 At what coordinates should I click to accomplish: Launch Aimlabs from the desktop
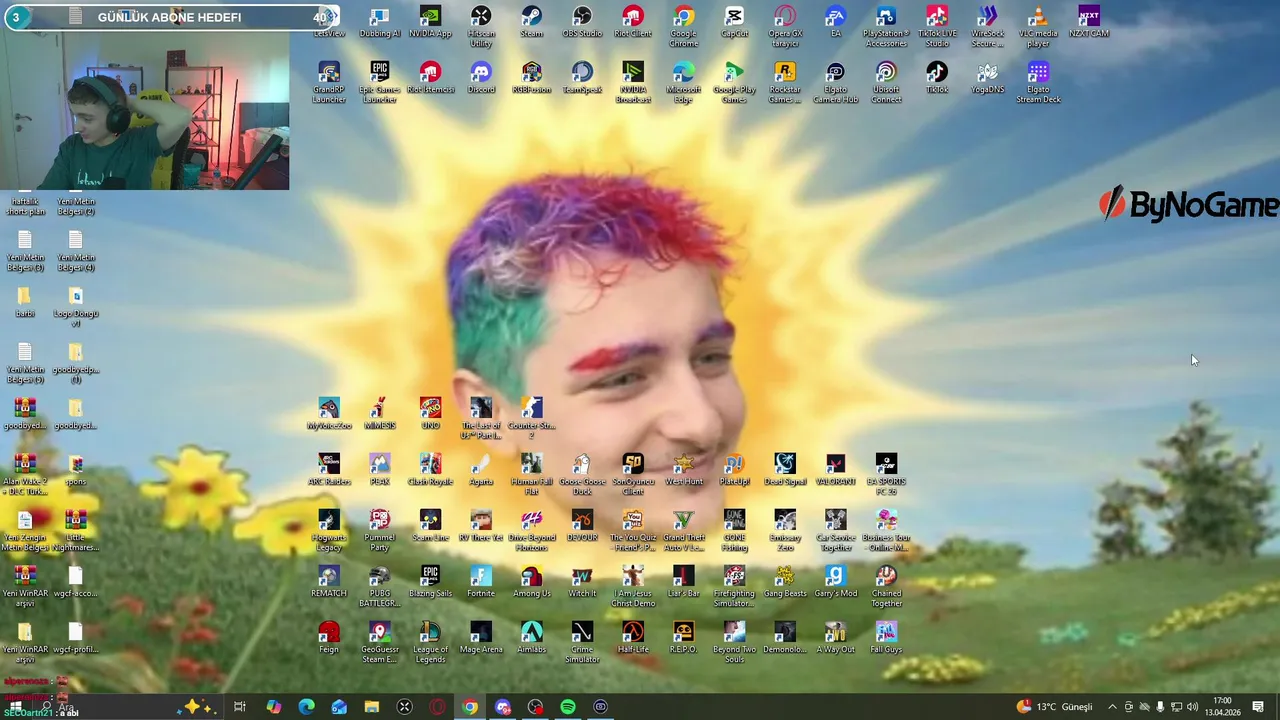[x=531, y=639]
